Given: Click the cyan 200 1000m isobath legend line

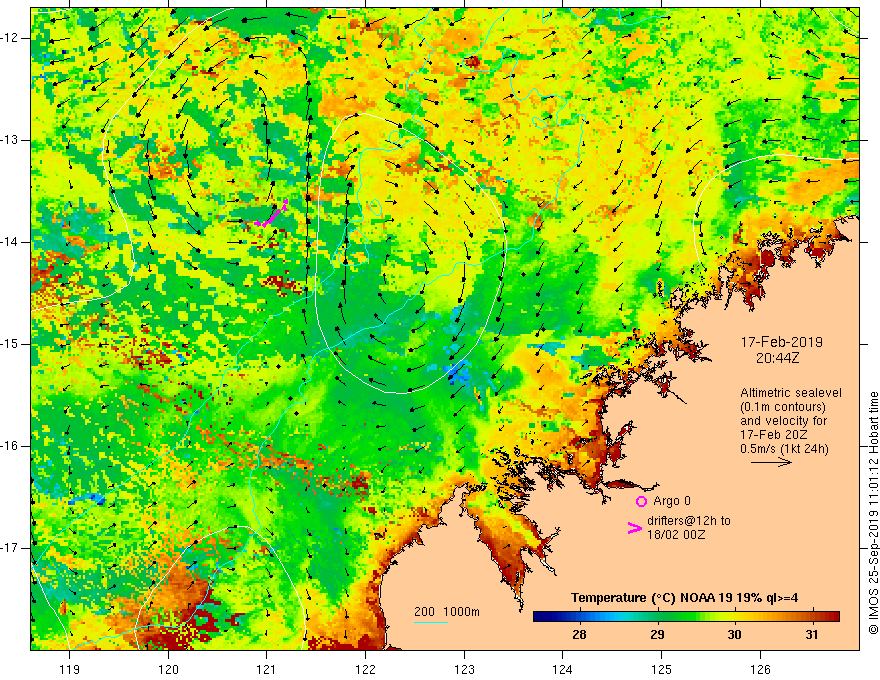Looking at the screenshot, I should [x=431, y=622].
